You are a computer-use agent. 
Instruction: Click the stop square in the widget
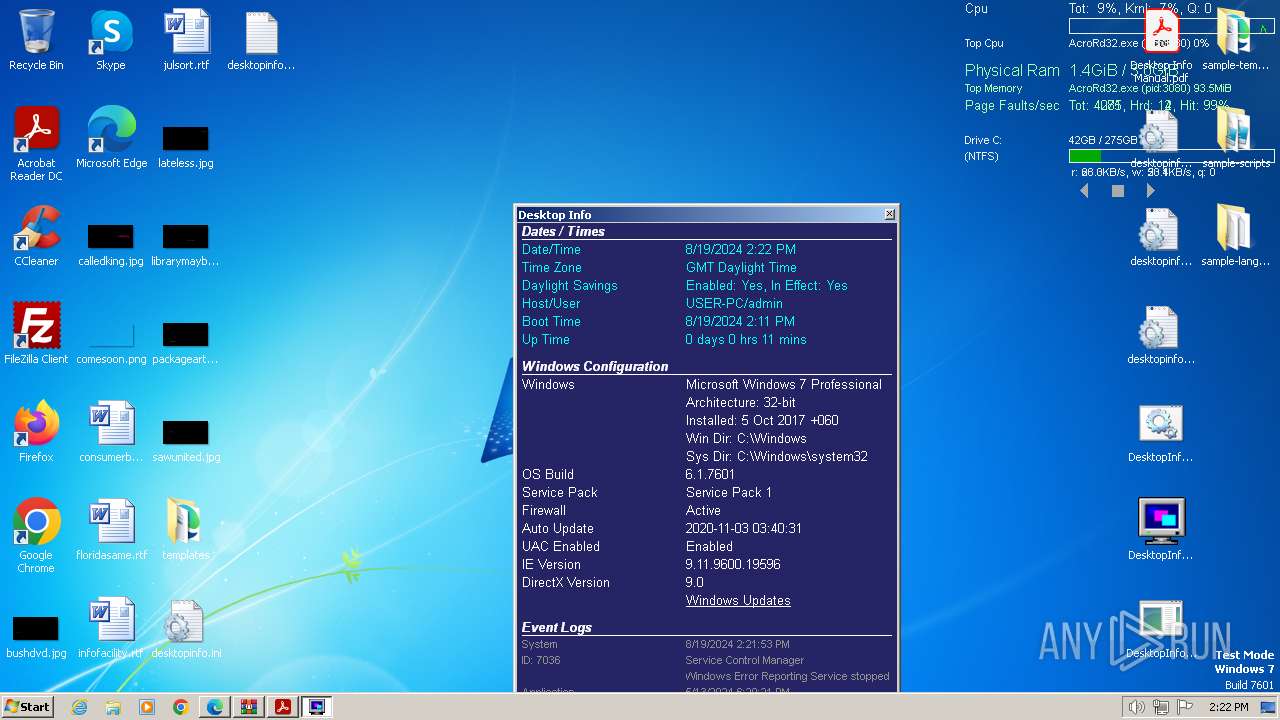(1118, 190)
